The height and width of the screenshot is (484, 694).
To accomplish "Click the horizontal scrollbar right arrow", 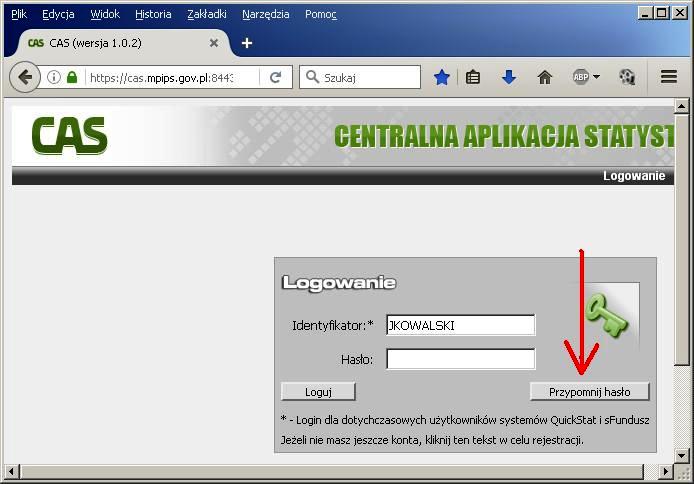I will 665,471.
